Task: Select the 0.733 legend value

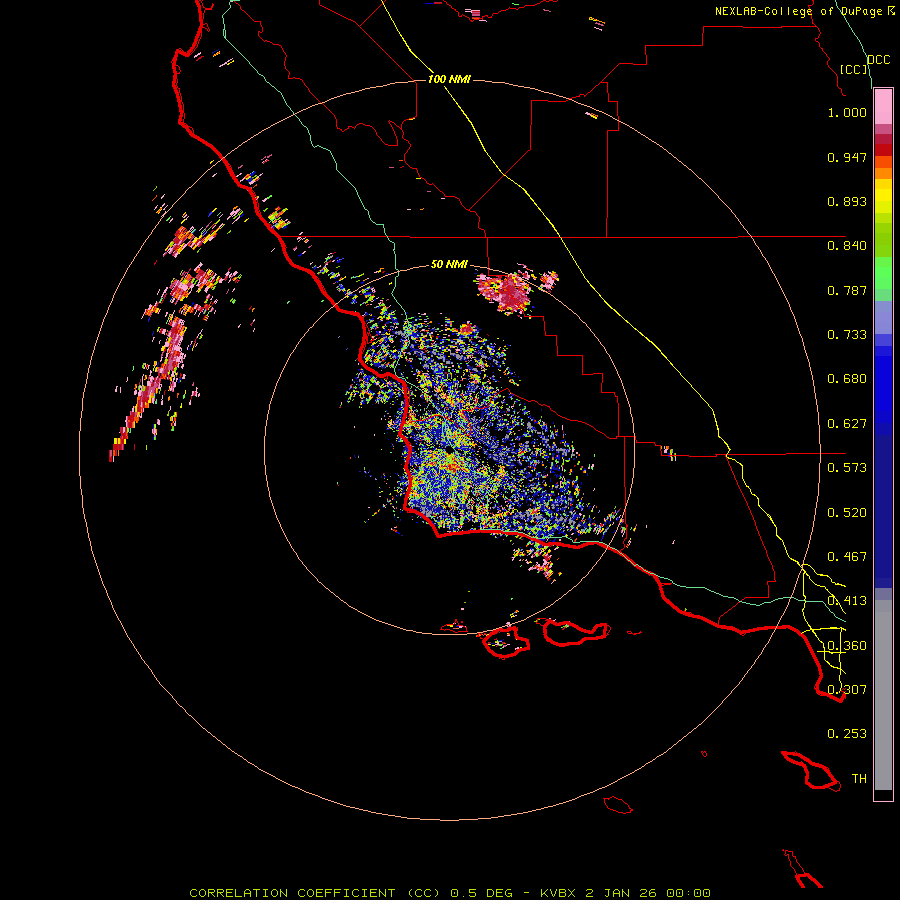Action: 847,335
